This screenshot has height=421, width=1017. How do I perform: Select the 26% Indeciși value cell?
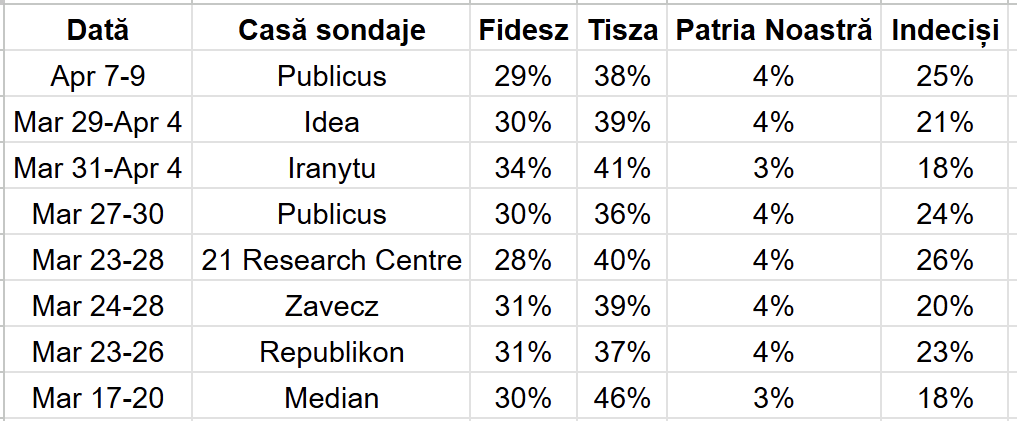click(945, 260)
